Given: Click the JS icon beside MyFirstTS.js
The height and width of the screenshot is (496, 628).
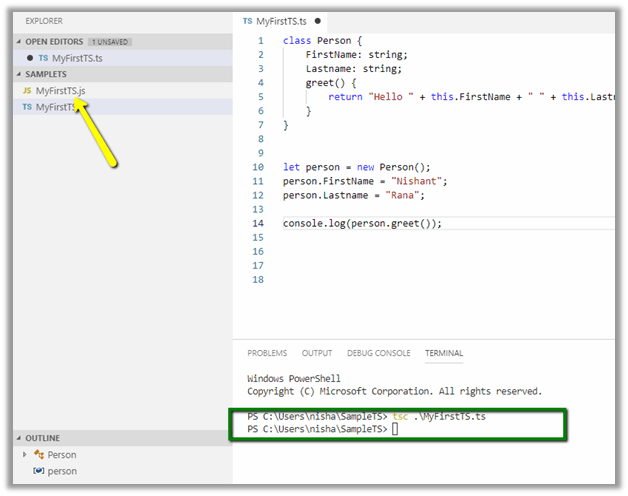Looking at the screenshot, I should tap(27, 91).
